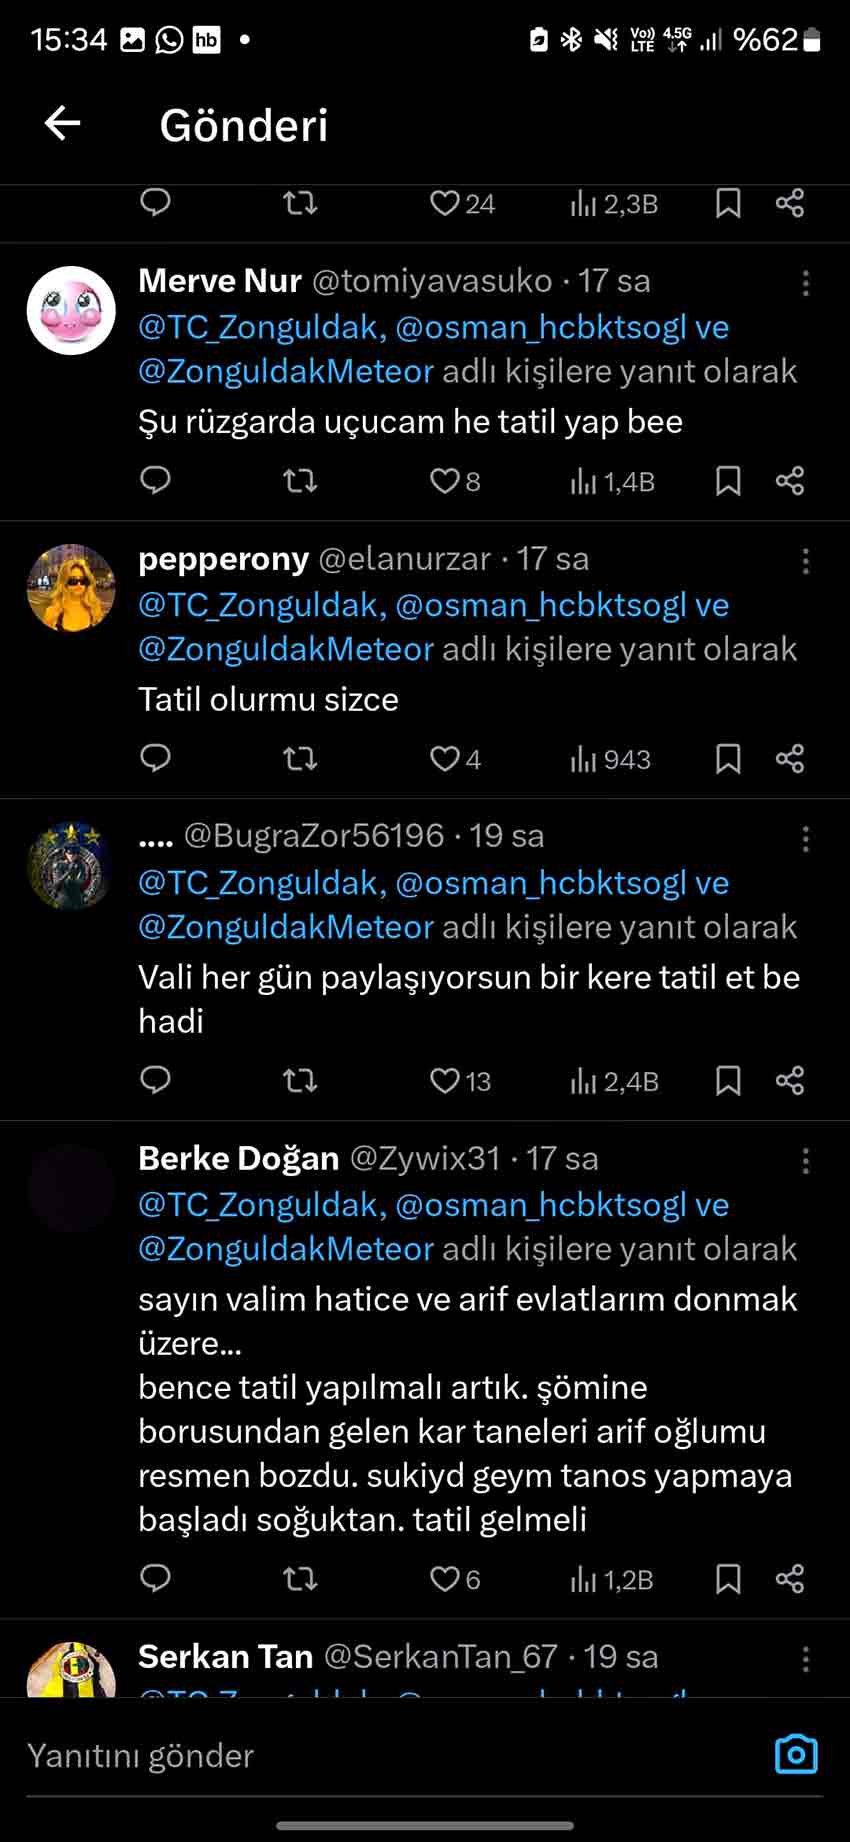Open @ZonguldakMeteor mention in Merve Nur's reply
Viewport: 850px width, 1842px height.
coord(286,372)
